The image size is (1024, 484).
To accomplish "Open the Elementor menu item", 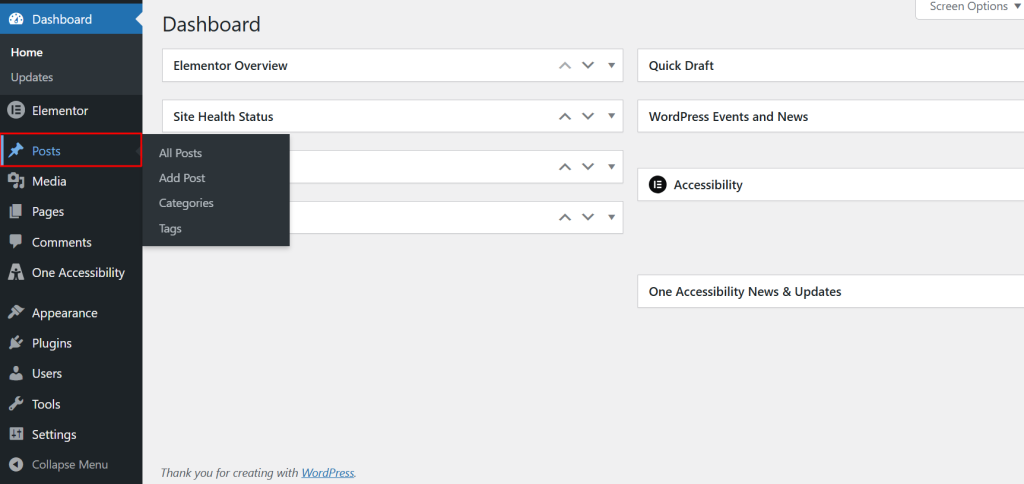I will click(x=71, y=111).
